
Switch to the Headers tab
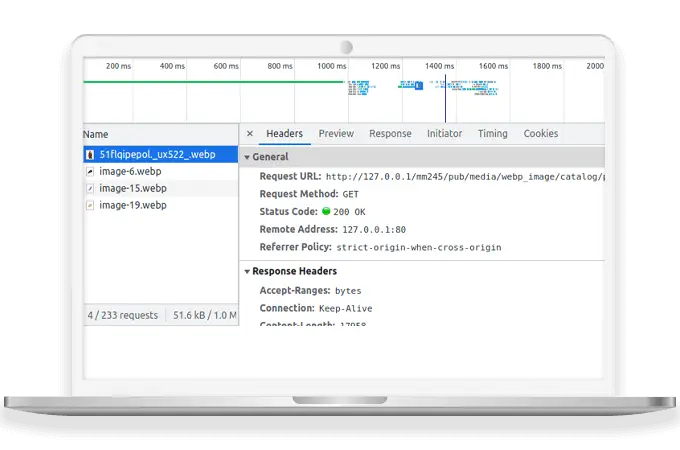pos(284,134)
